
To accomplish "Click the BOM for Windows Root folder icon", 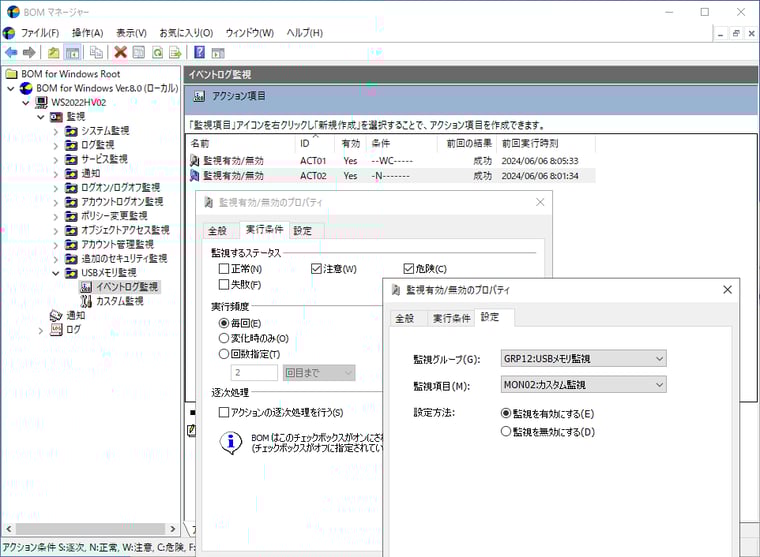I will [x=11, y=74].
